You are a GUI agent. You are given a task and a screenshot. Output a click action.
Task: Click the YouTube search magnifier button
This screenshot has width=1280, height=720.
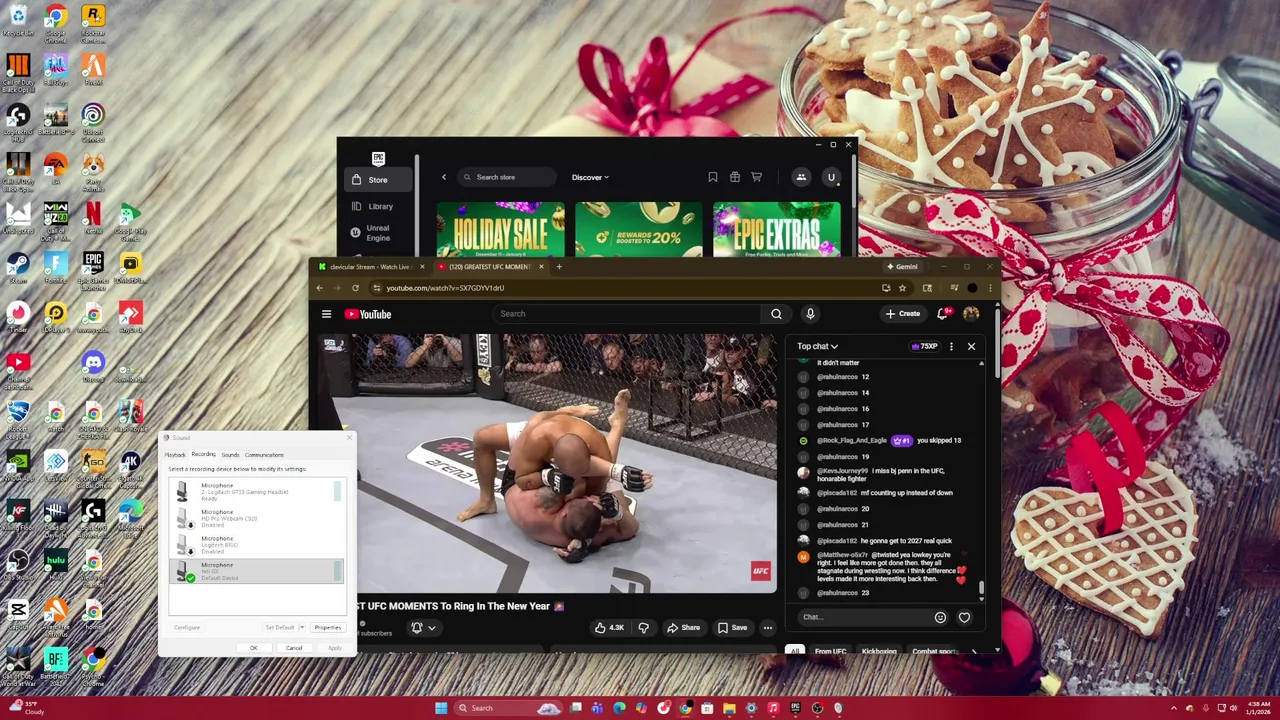click(775, 314)
